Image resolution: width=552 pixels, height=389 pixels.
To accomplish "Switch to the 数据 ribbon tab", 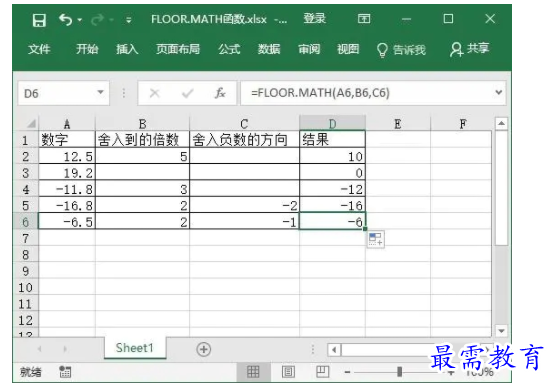I will pyautogui.click(x=269, y=49).
